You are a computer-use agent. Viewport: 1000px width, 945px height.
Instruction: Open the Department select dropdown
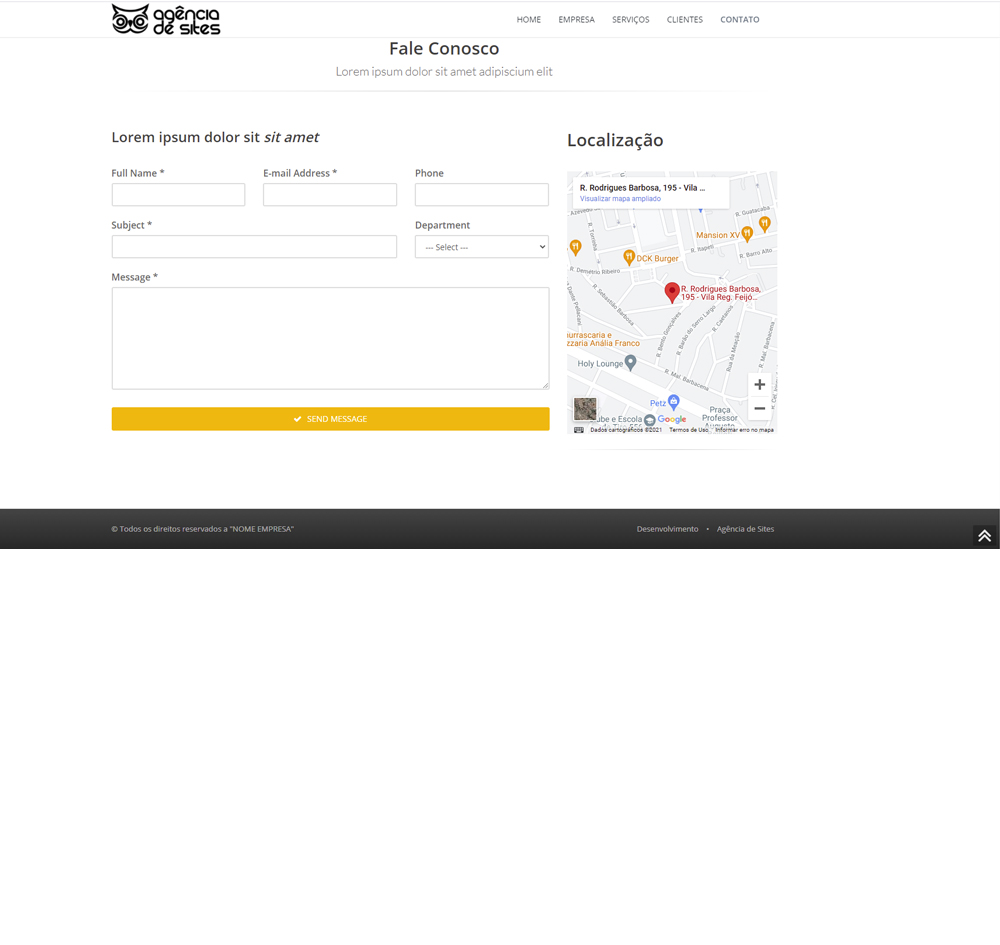coord(481,247)
